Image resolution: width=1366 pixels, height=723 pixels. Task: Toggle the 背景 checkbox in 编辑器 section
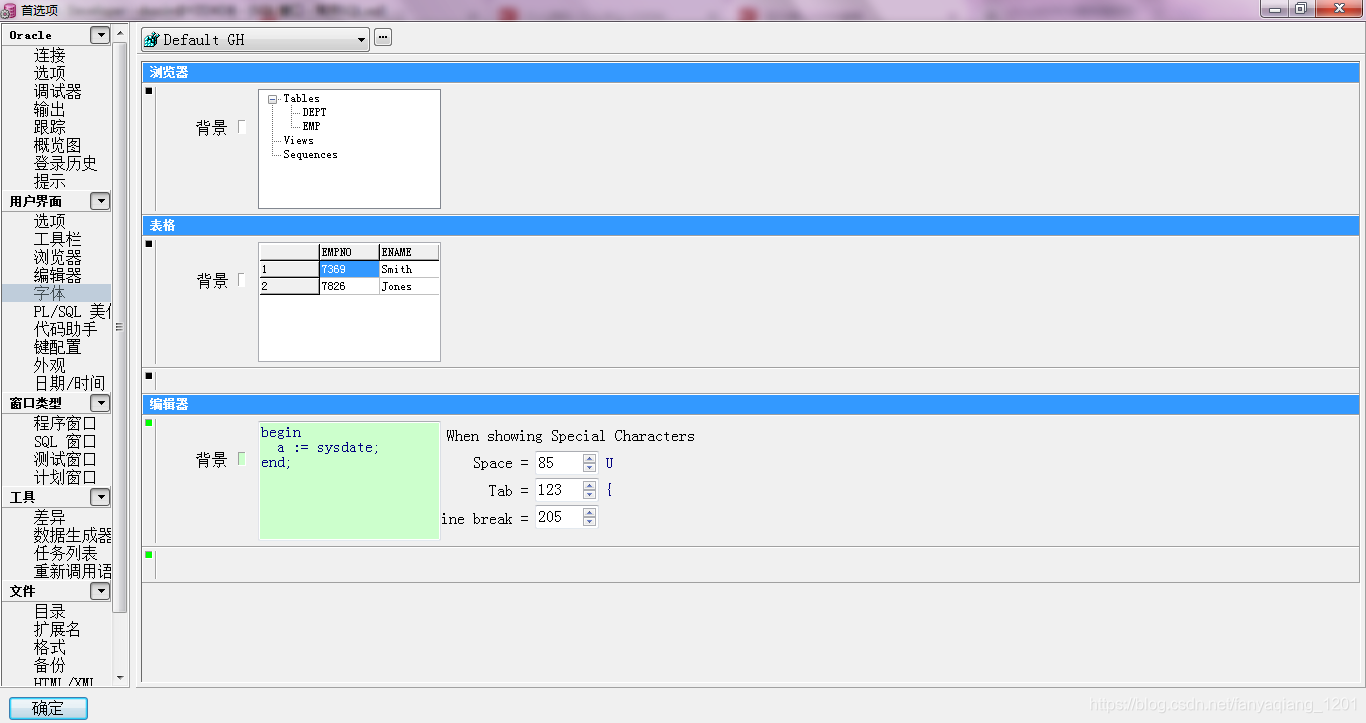click(x=242, y=459)
